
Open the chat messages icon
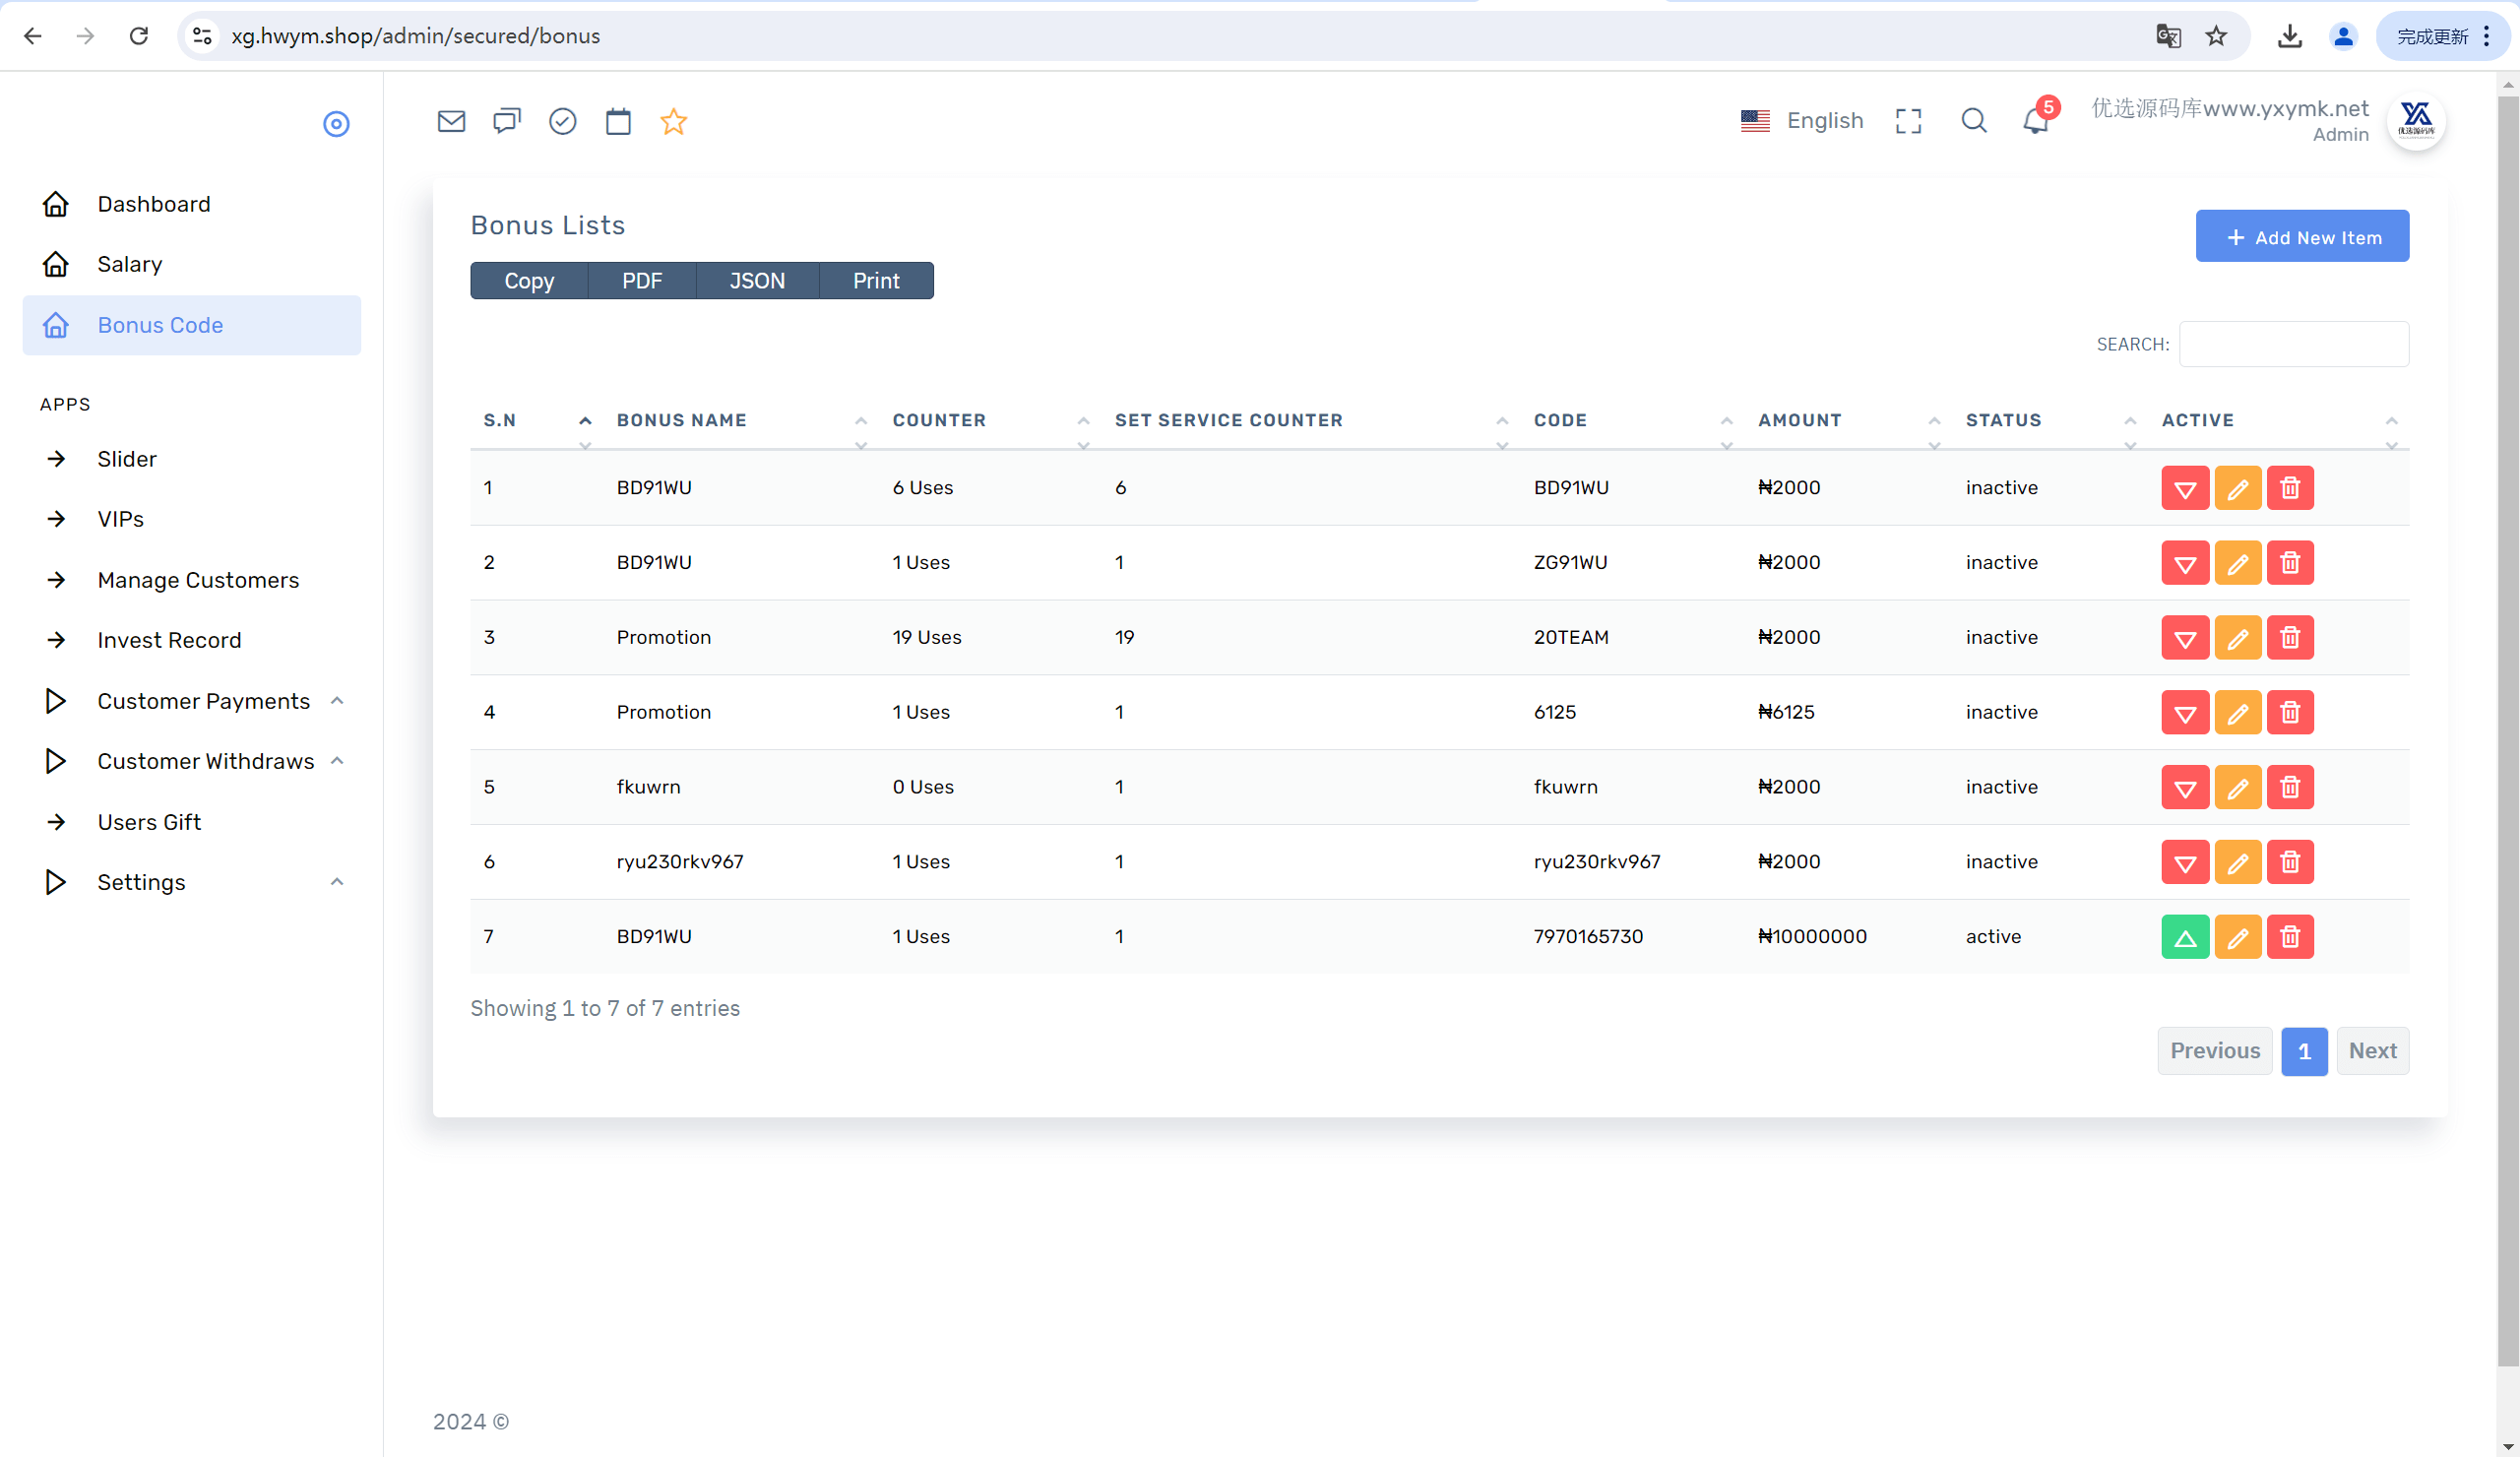507,121
